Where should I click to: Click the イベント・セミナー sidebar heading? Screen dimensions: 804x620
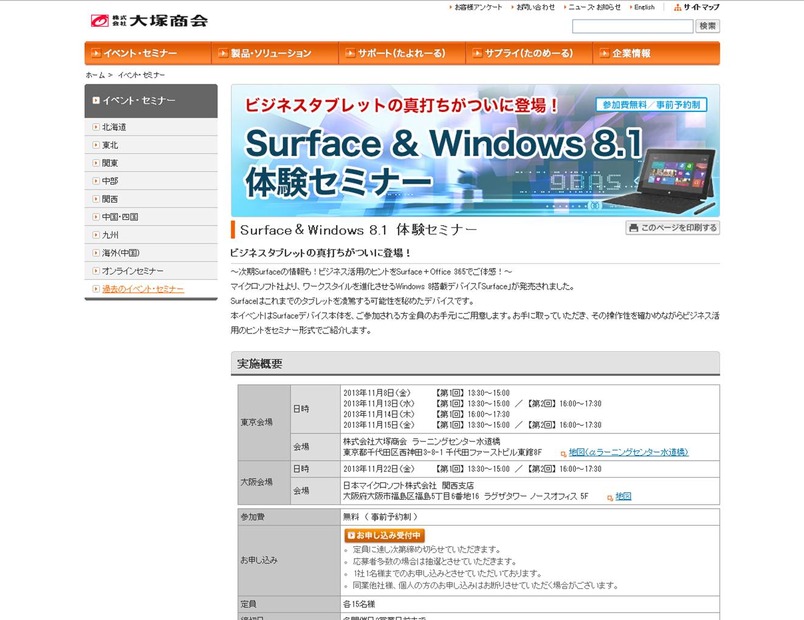[x=151, y=101]
